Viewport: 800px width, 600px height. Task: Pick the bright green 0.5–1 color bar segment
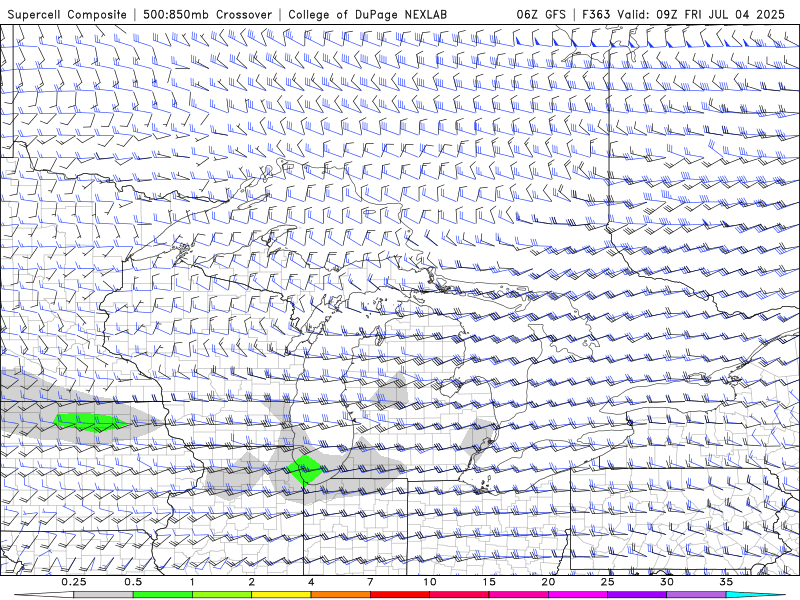coord(163,595)
